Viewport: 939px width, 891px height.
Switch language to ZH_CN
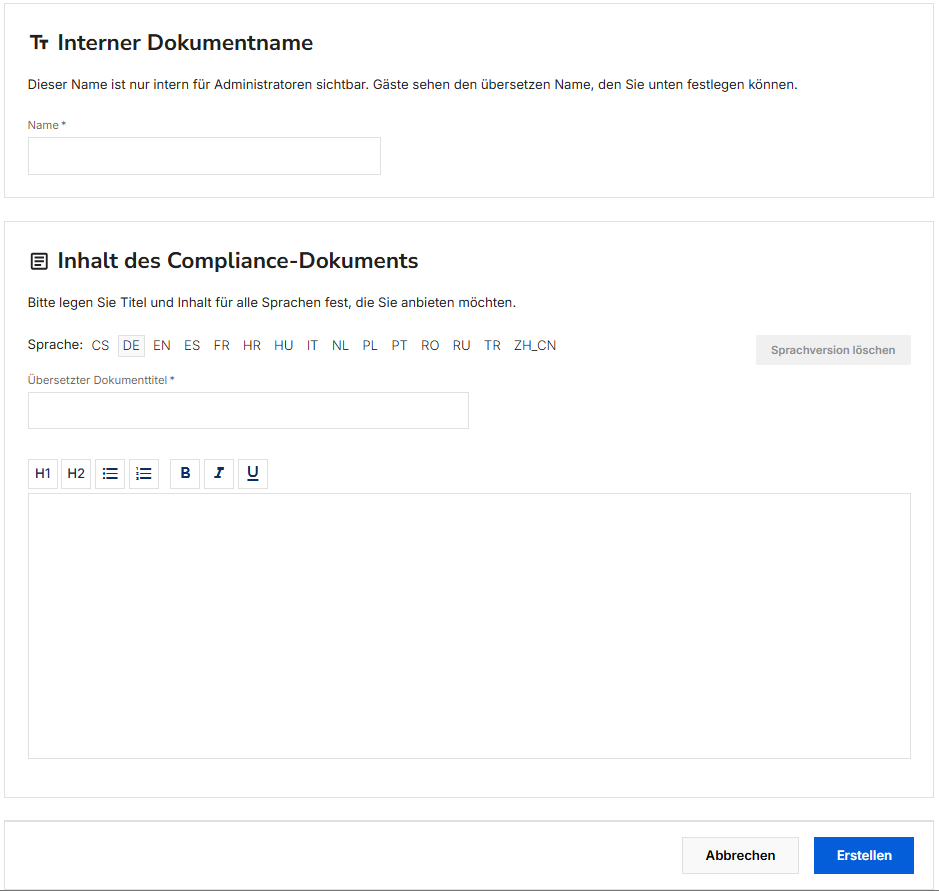[535, 346]
